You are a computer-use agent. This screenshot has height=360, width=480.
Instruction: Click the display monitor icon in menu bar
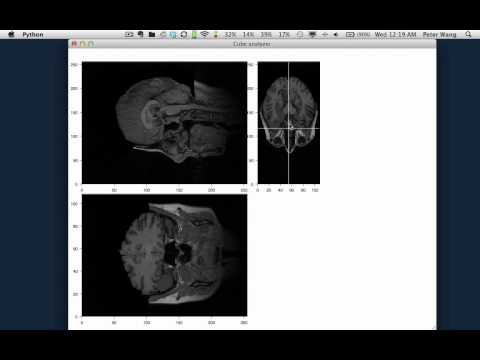pyautogui.click(x=312, y=34)
